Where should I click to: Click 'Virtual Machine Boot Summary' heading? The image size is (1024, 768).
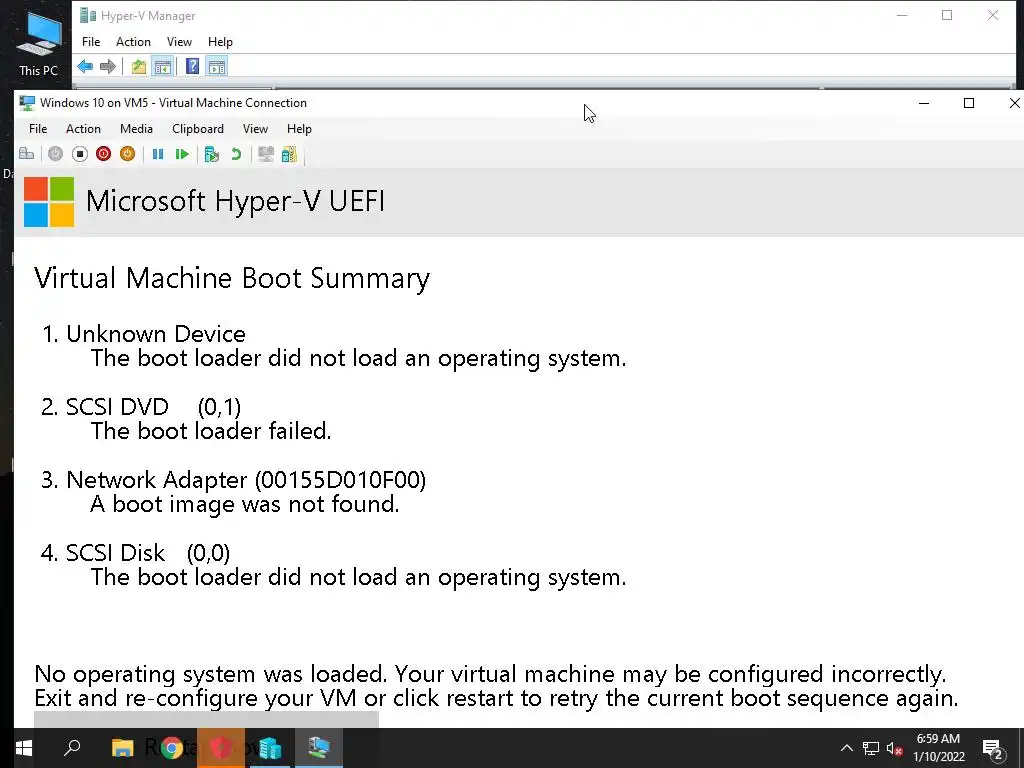[232, 278]
